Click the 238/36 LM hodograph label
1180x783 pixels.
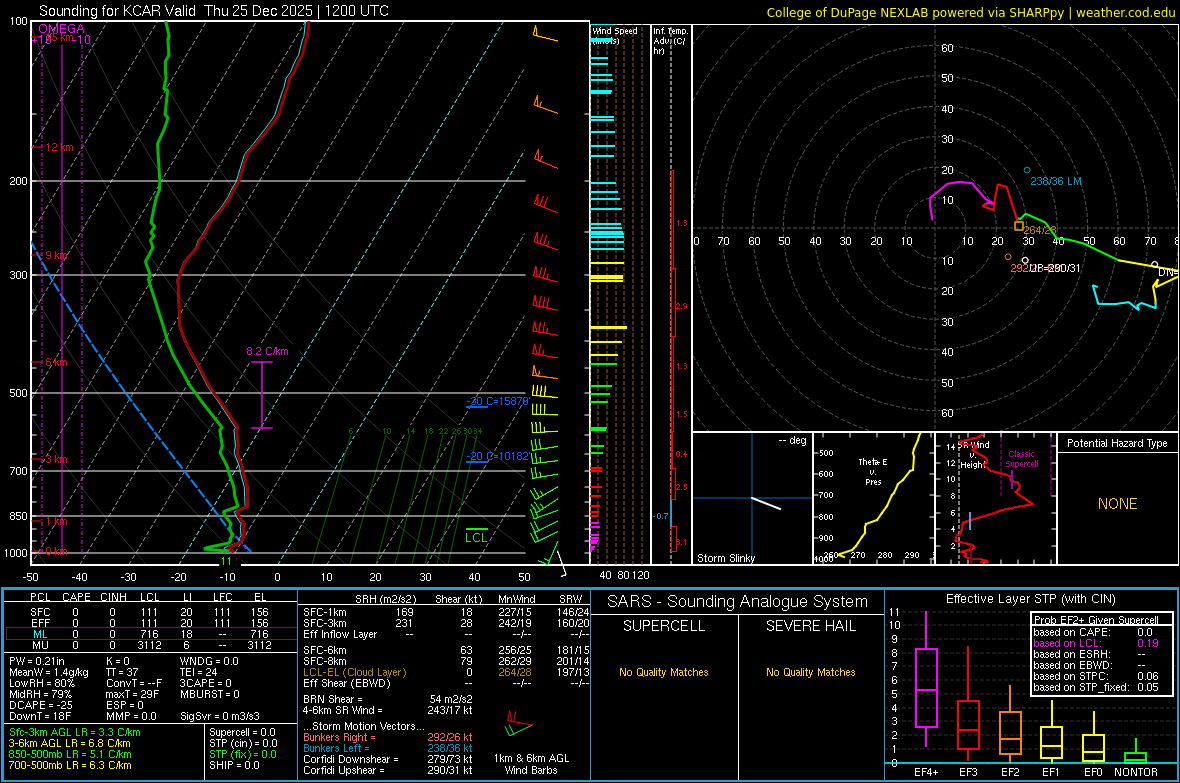[1056, 181]
